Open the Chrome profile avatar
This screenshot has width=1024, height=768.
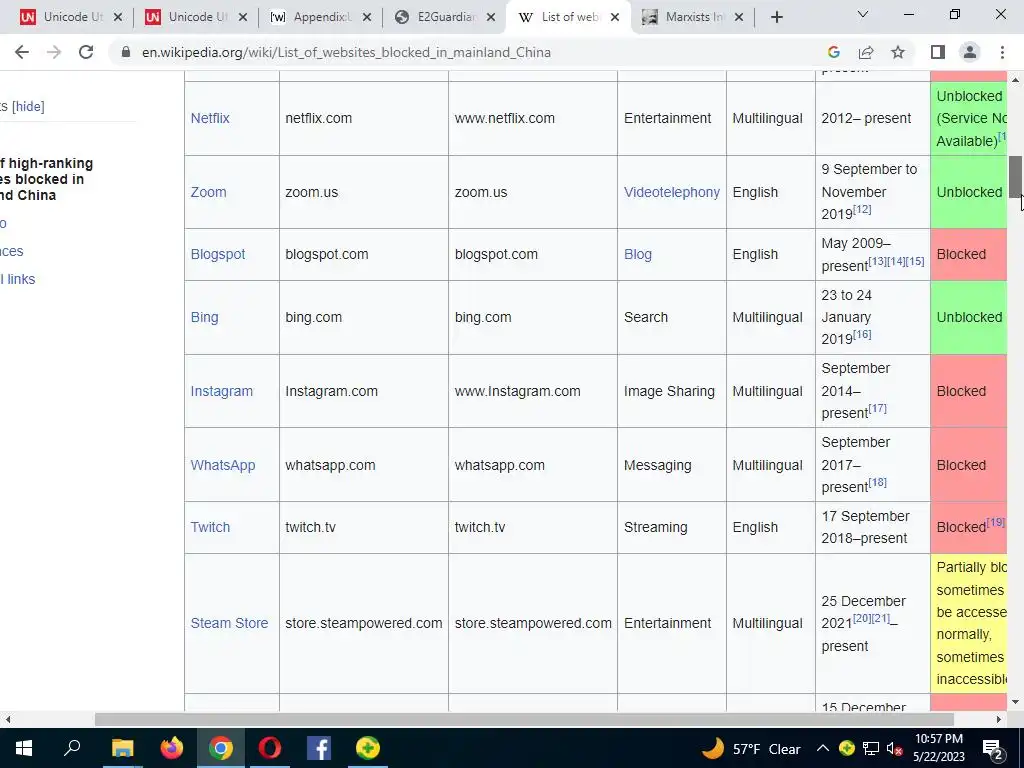(x=970, y=52)
